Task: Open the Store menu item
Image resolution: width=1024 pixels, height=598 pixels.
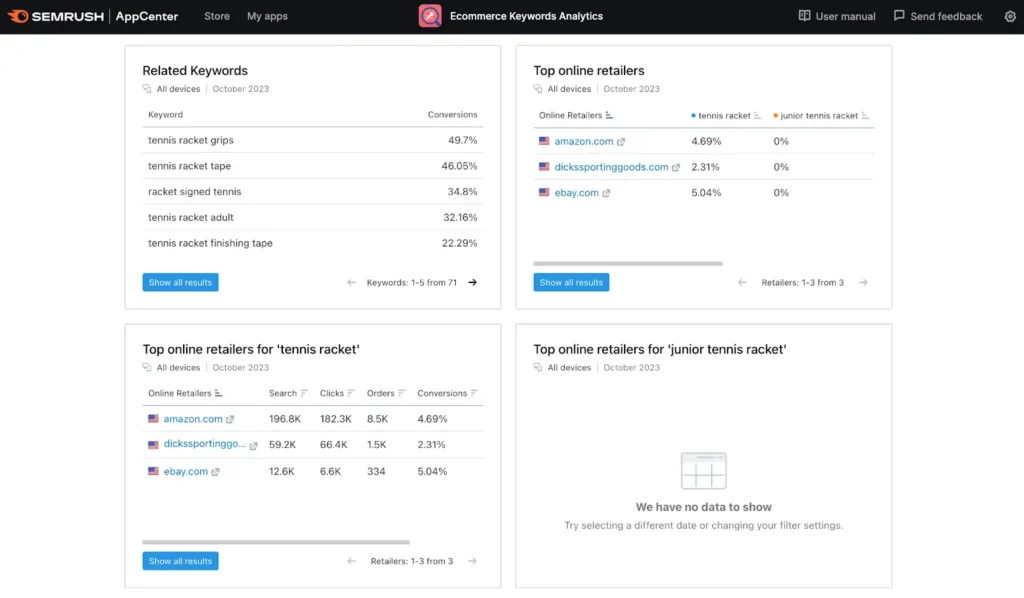Action: (217, 16)
